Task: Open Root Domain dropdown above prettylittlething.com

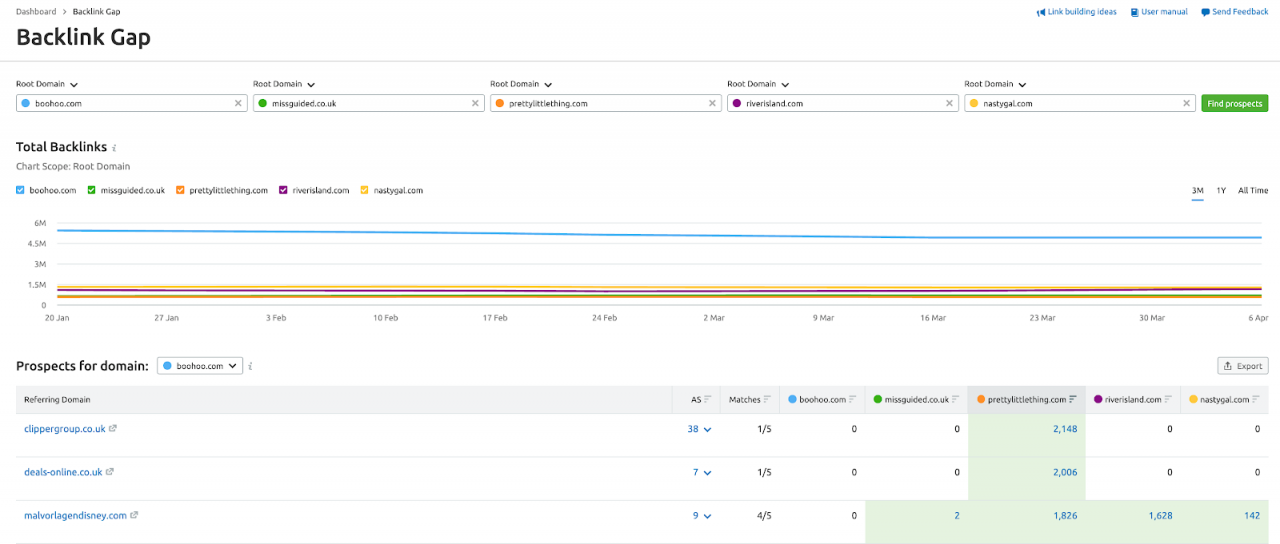Action: tap(521, 84)
